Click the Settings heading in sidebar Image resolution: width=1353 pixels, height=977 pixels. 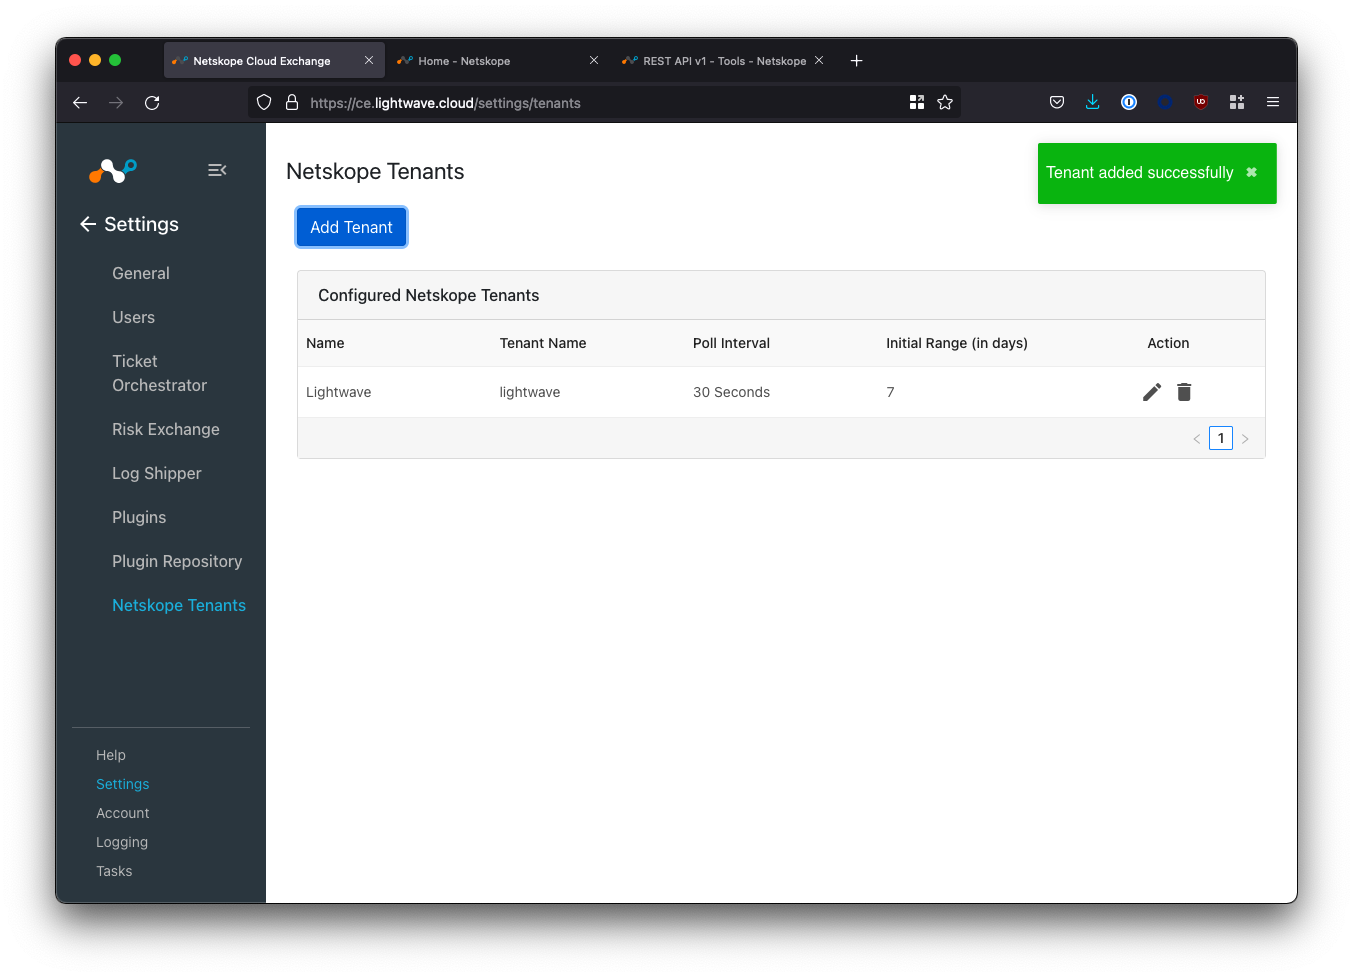141,224
